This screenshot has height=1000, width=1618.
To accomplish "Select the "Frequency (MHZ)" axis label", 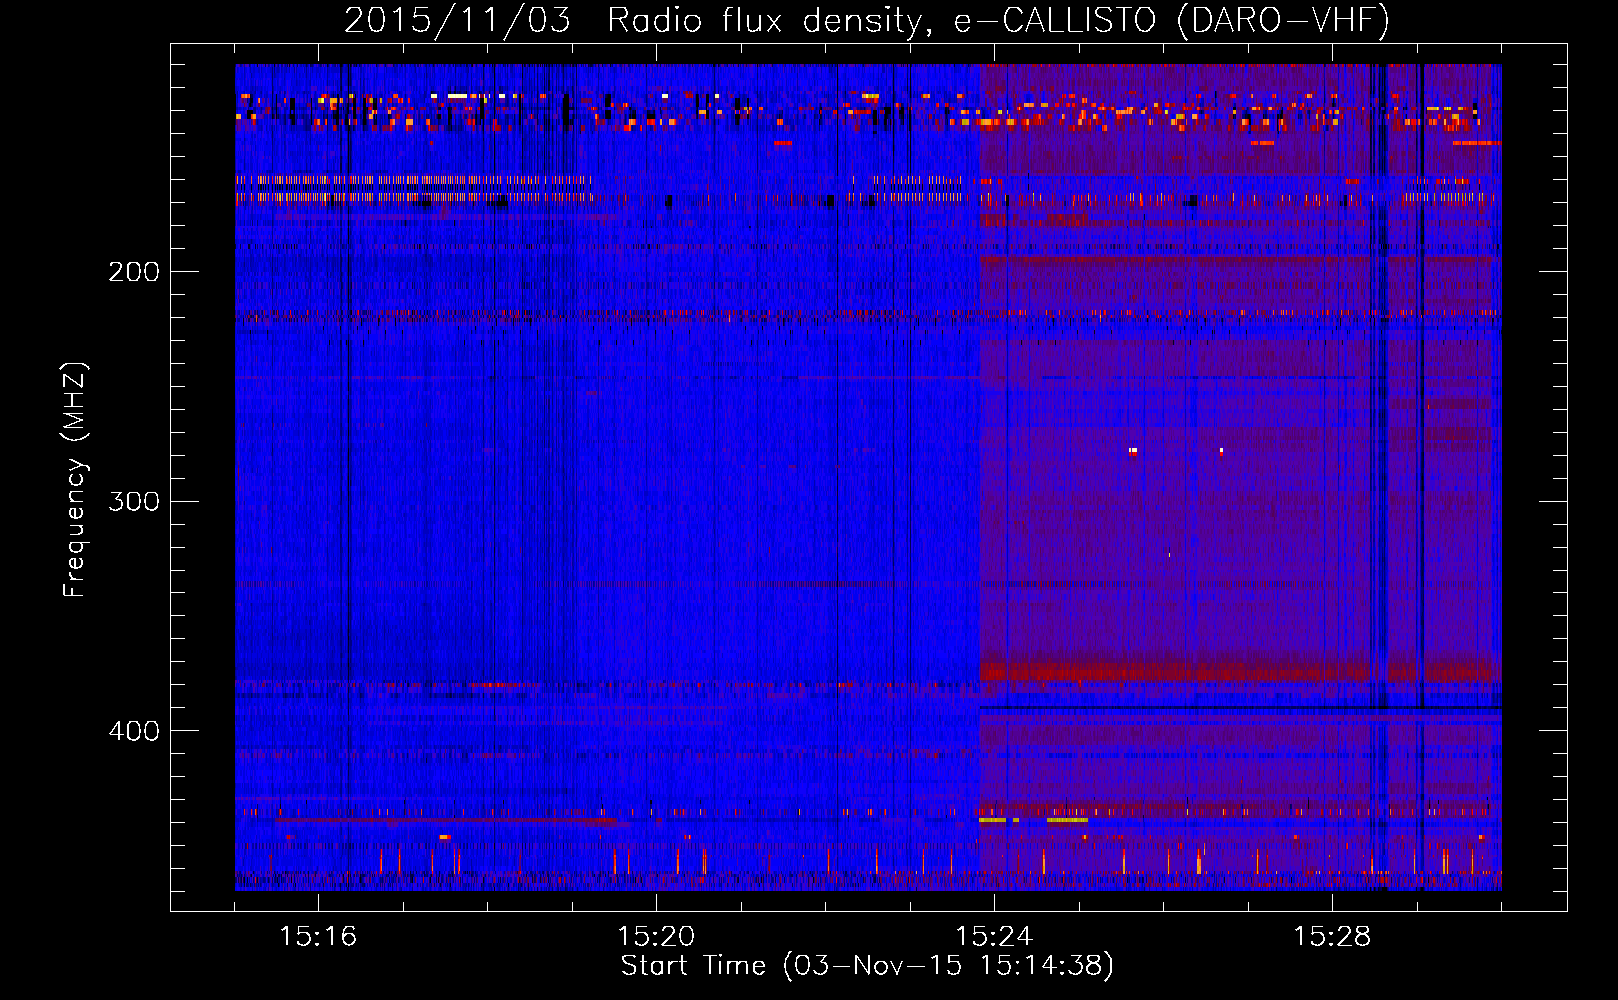I will click(75, 480).
